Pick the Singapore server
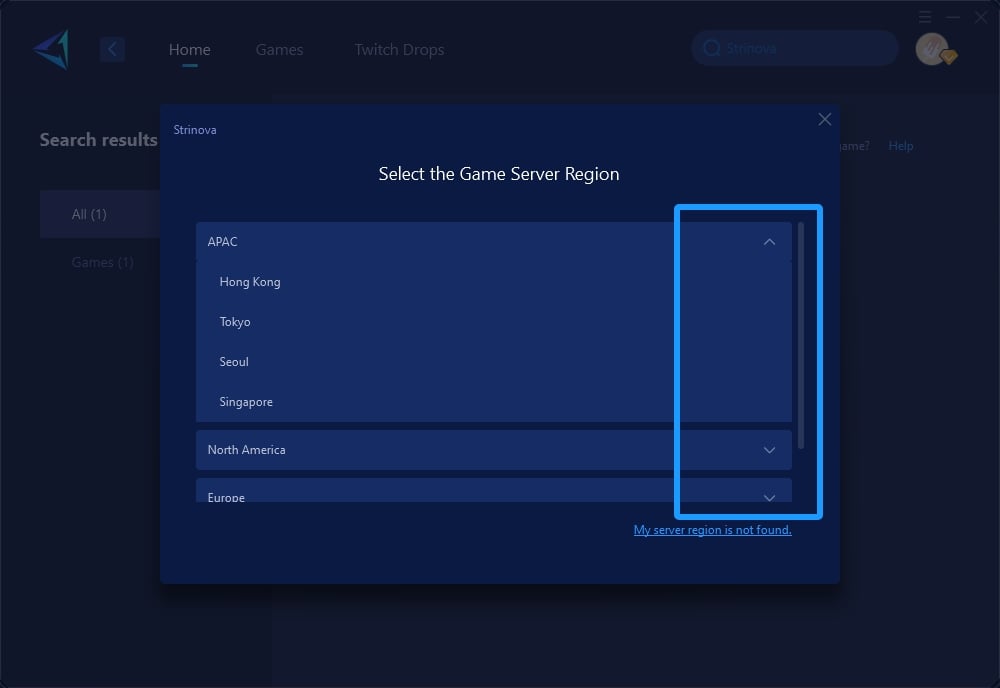Viewport: 1000px width, 688px height. [x=494, y=402]
